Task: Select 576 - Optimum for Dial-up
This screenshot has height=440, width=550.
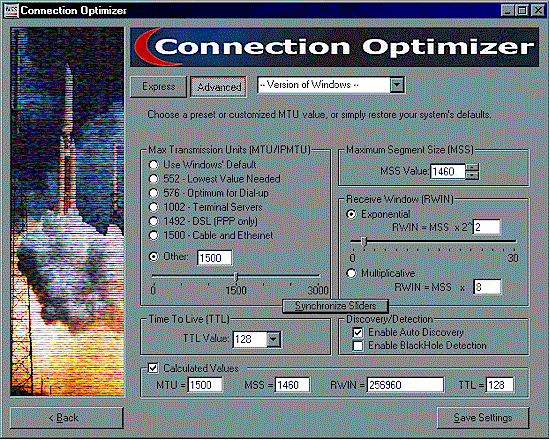Action: click(153, 193)
